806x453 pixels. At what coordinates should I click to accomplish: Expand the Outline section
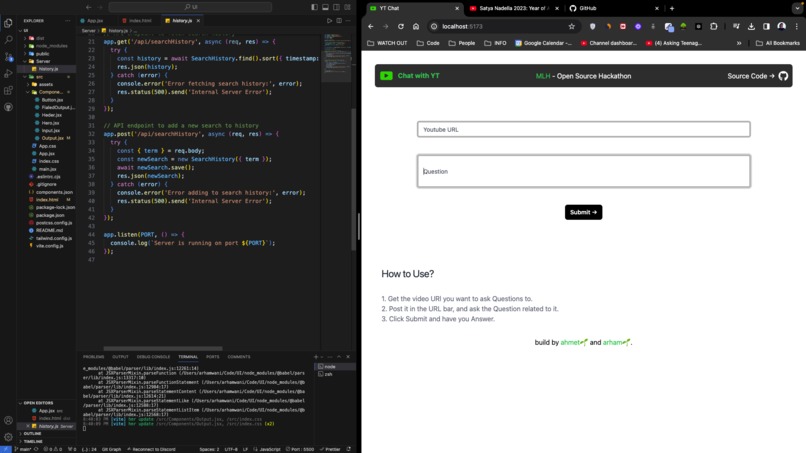click(x=32, y=433)
